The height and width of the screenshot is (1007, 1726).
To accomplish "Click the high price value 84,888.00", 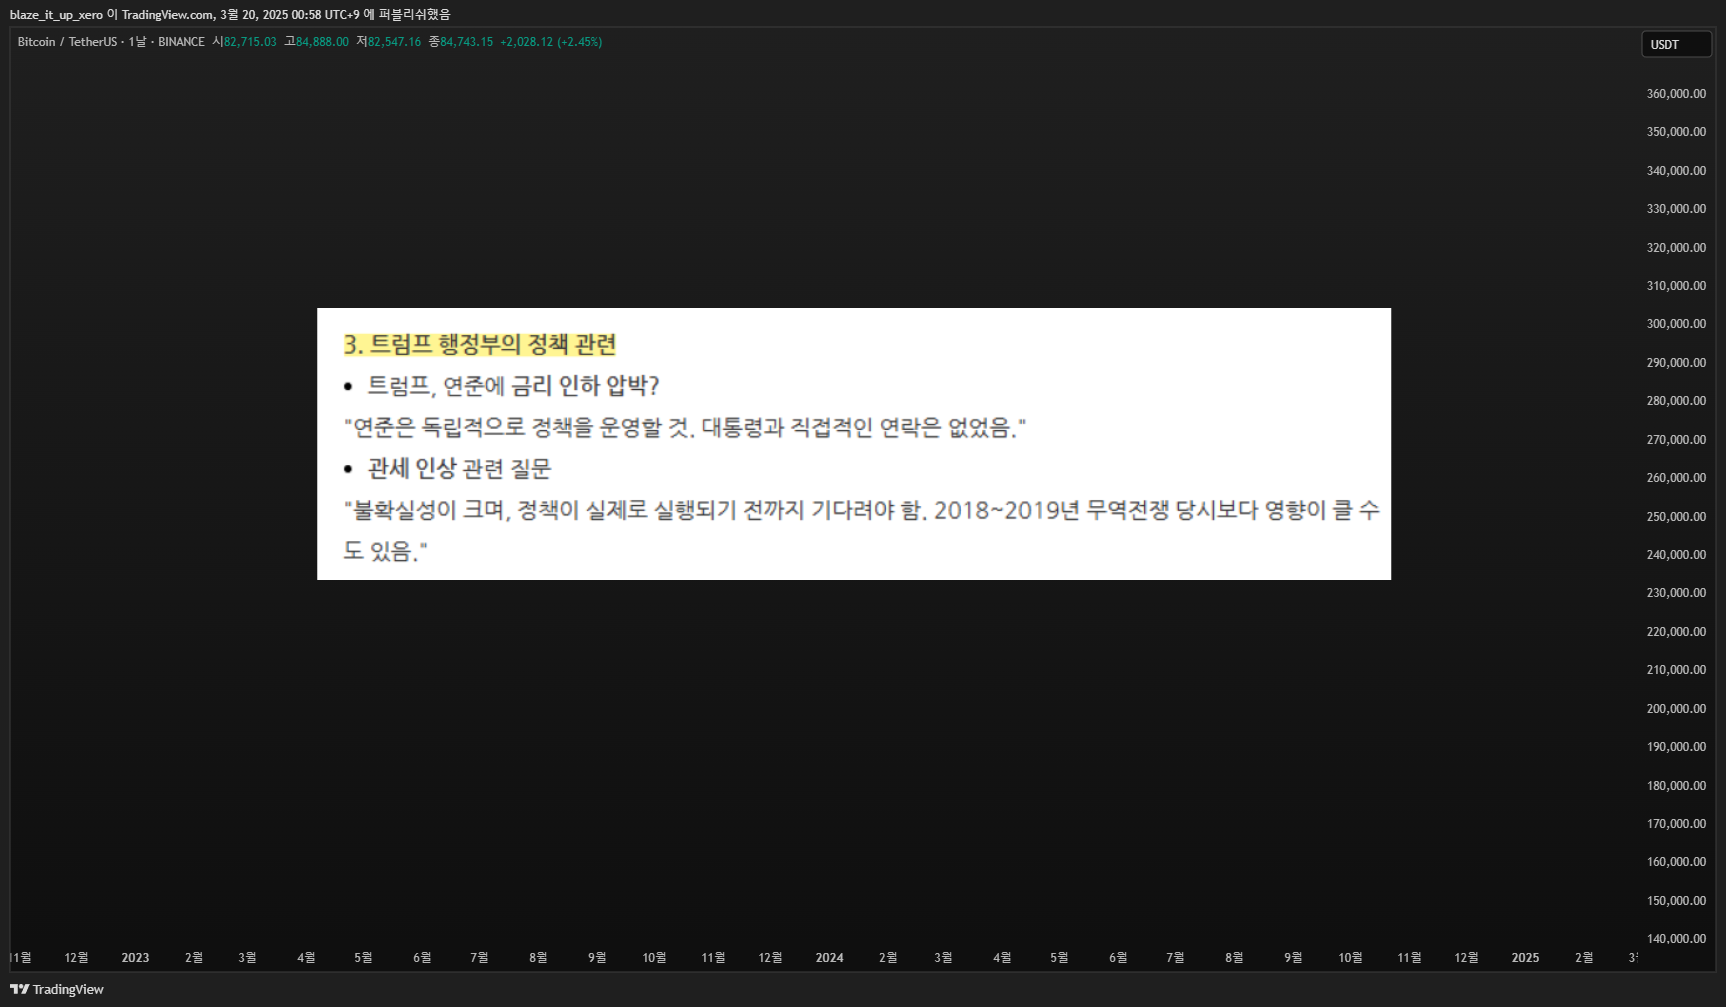I will (322, 42).
